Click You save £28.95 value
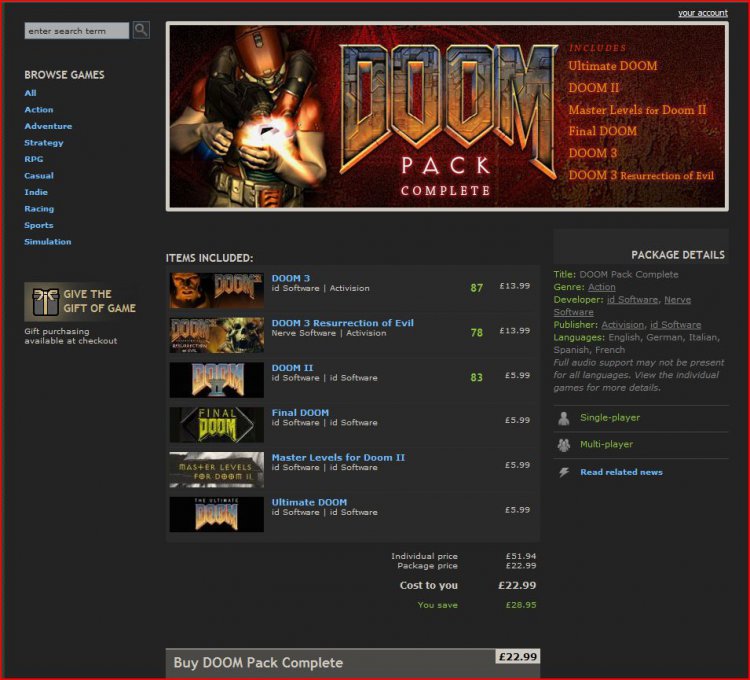Screen dimensions: 750x680 pyautogui.click(x=521, y=605)
